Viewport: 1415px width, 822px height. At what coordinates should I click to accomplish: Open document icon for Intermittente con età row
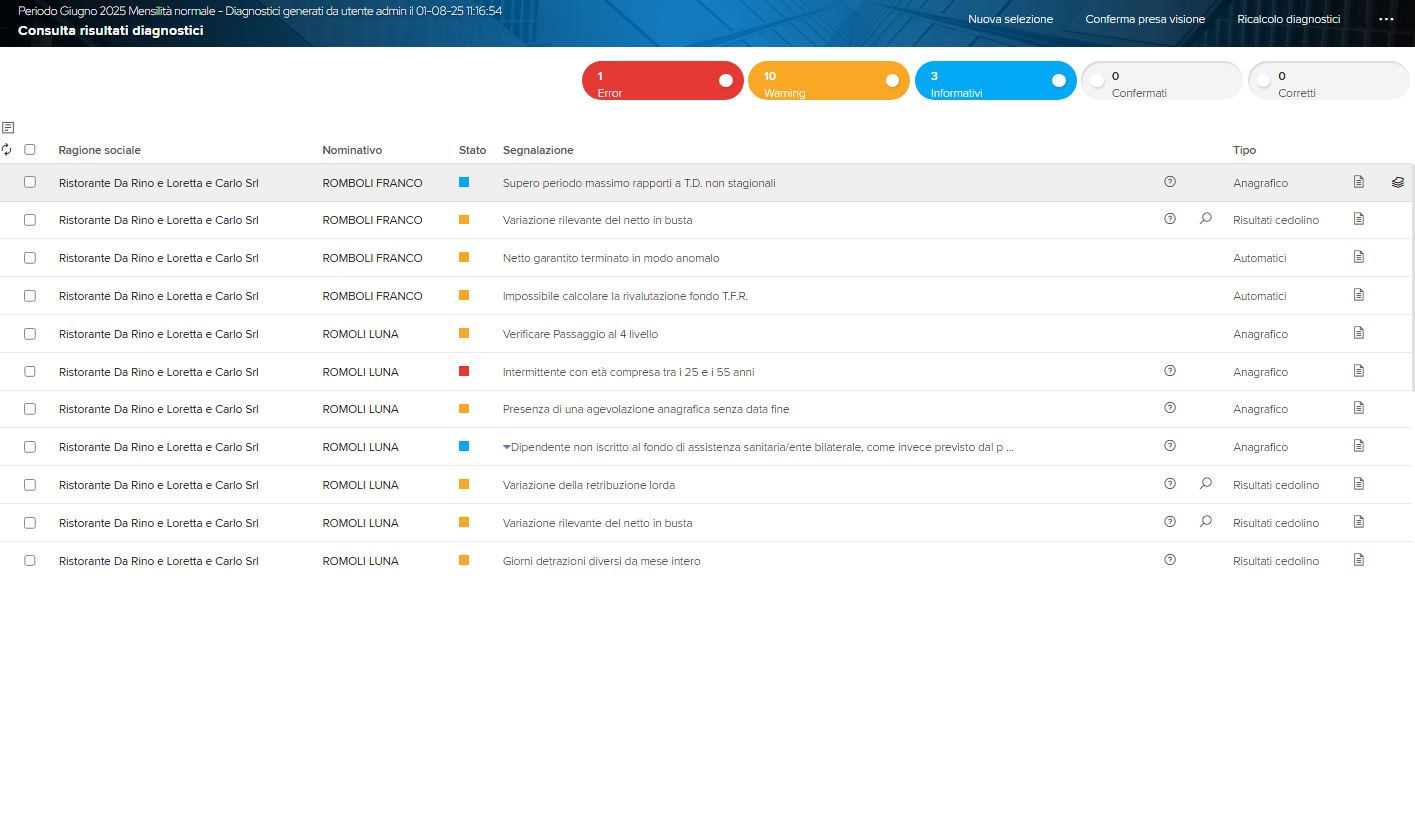coord(1358,371)
